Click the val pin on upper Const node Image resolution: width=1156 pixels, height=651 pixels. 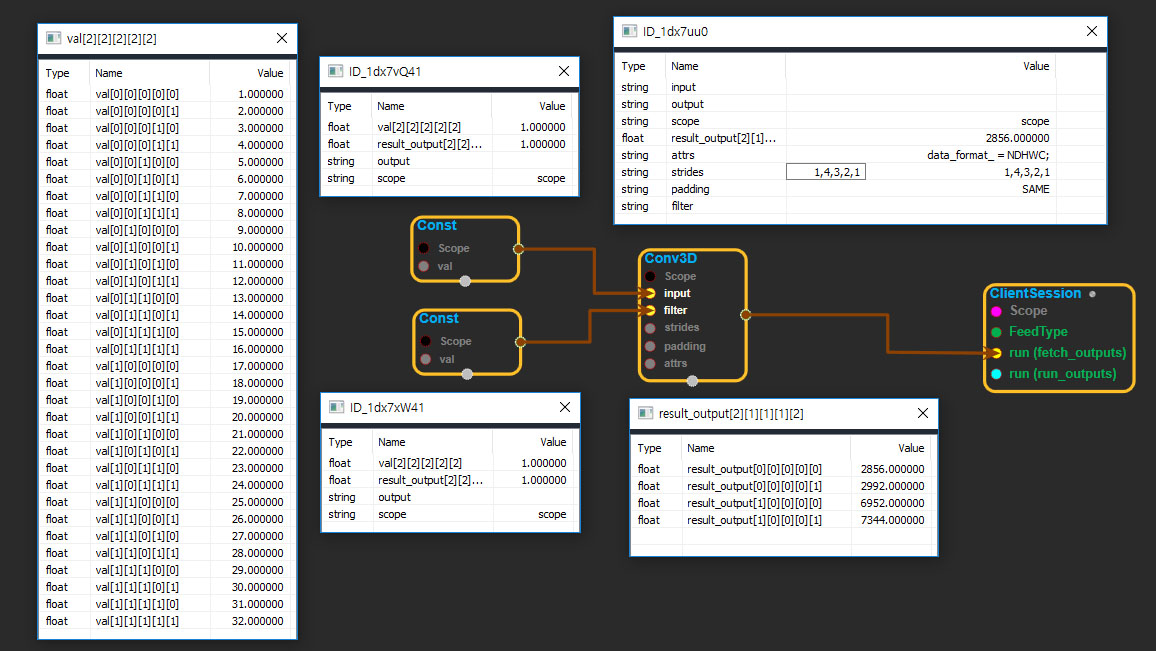pyautogui.click(x=425, y=266)
